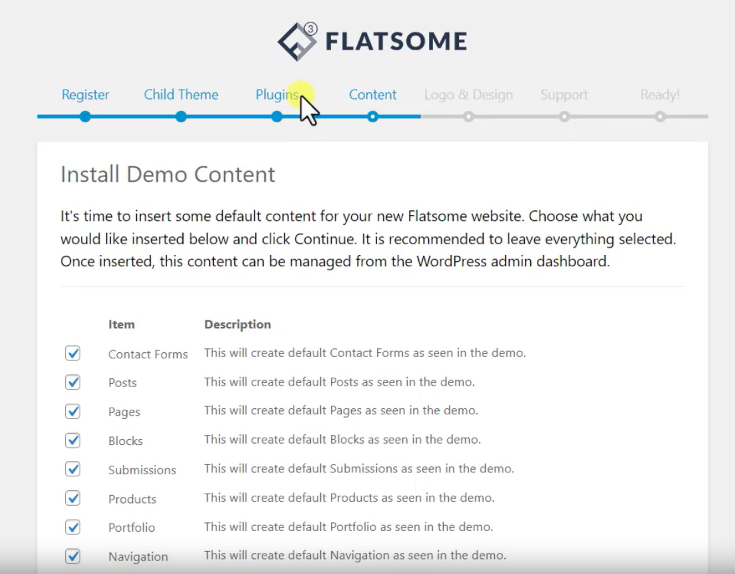Screen dimensions: 735x574
Task: Uncheck the Portfolio checkbox
Action: tap(73, 527)
